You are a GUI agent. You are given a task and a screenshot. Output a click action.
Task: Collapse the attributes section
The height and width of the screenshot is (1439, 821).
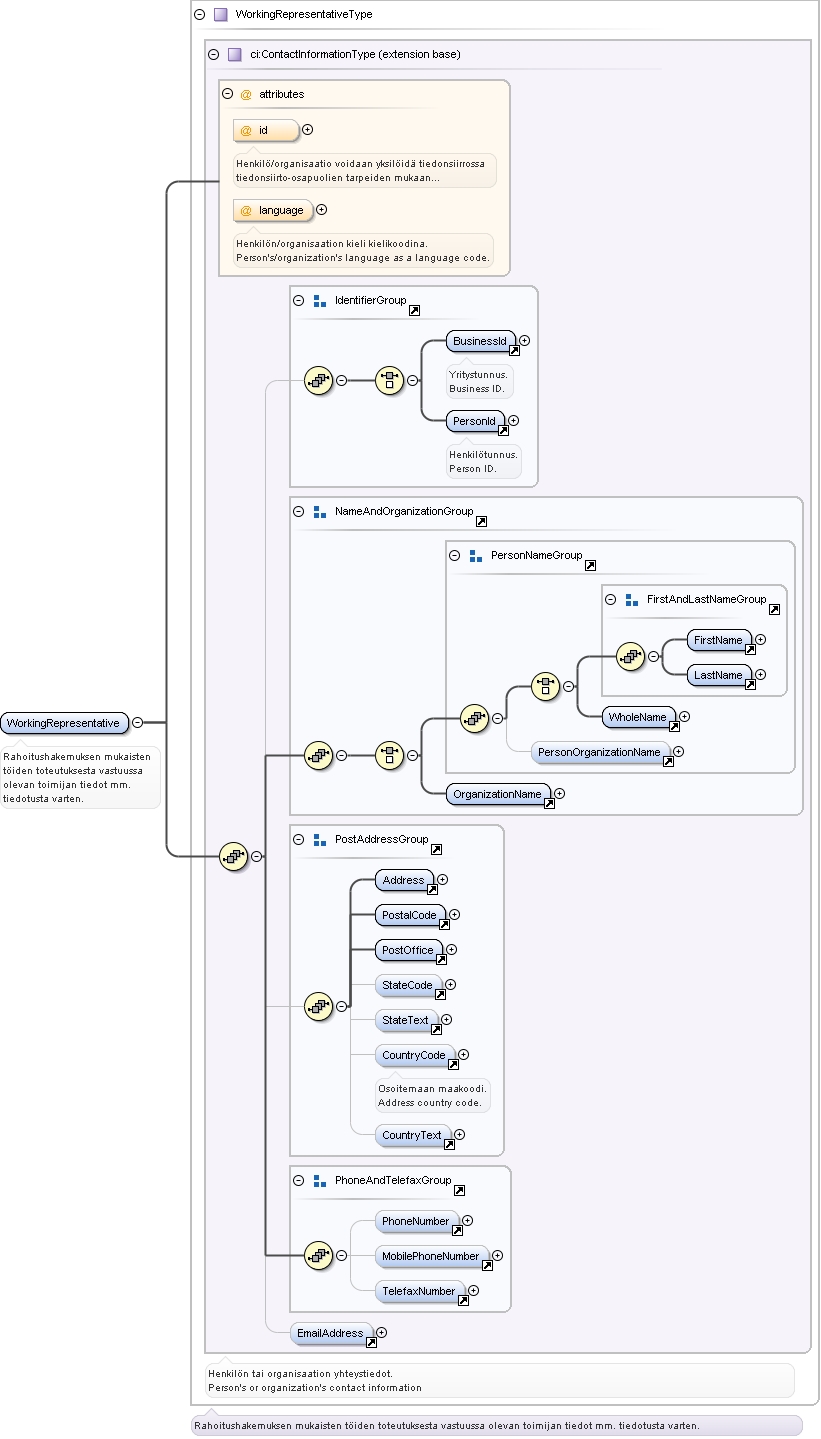pyautogui.click(x=228, y=94)
